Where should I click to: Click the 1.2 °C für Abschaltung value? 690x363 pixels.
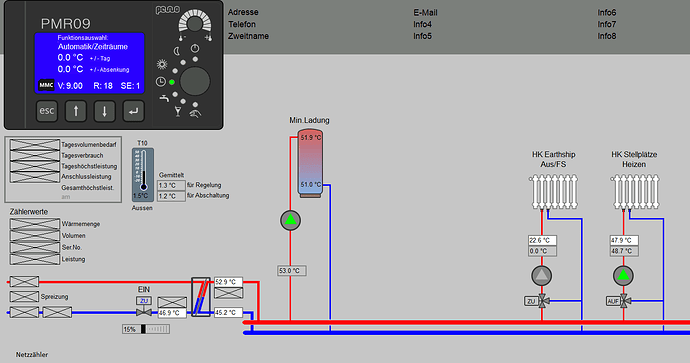[171, 196]
